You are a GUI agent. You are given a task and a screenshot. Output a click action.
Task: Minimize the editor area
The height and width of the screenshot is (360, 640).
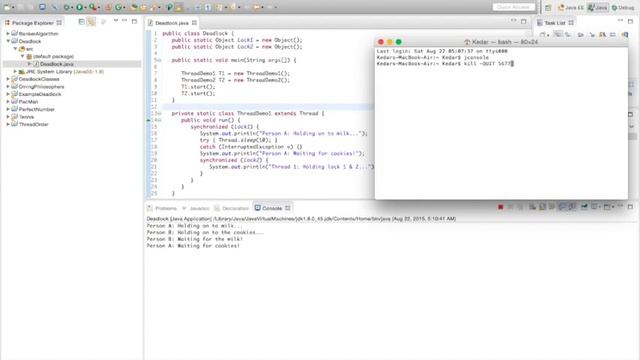[x=513, y=20]
